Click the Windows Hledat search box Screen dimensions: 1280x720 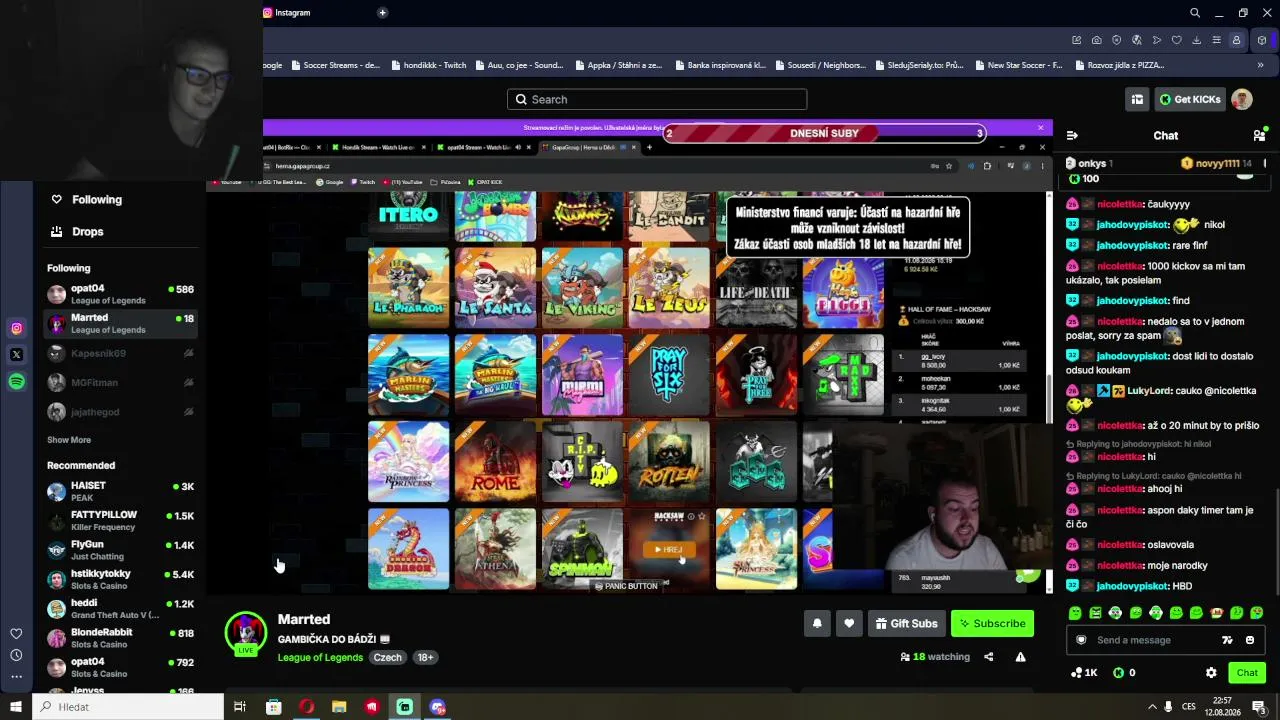pos(128,707)
